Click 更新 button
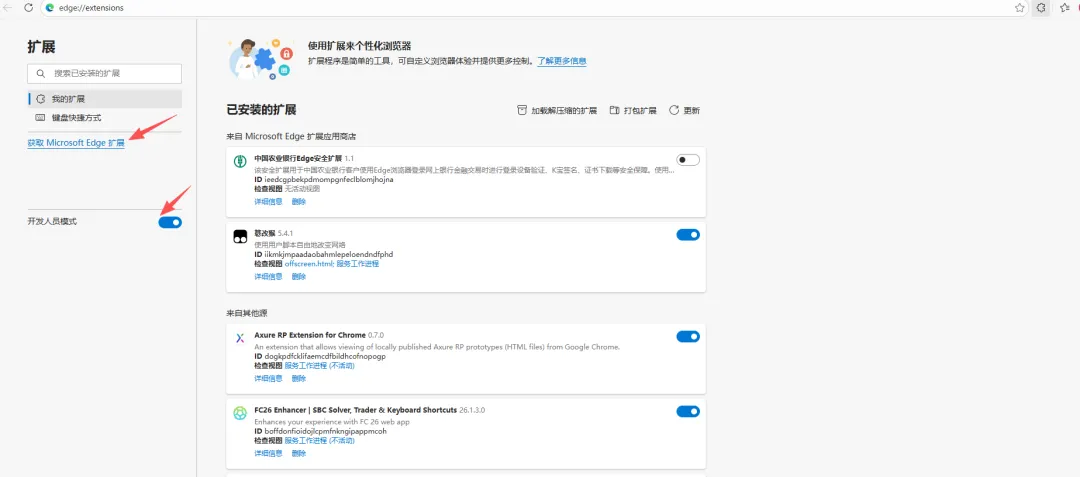This screenshot has height=477, width=1080. click(685, 110)
